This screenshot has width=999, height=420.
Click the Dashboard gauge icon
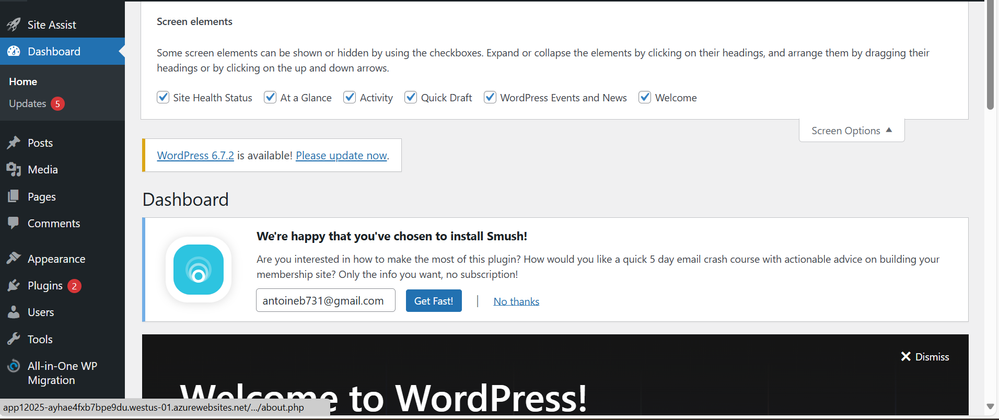tap(13, 52)
